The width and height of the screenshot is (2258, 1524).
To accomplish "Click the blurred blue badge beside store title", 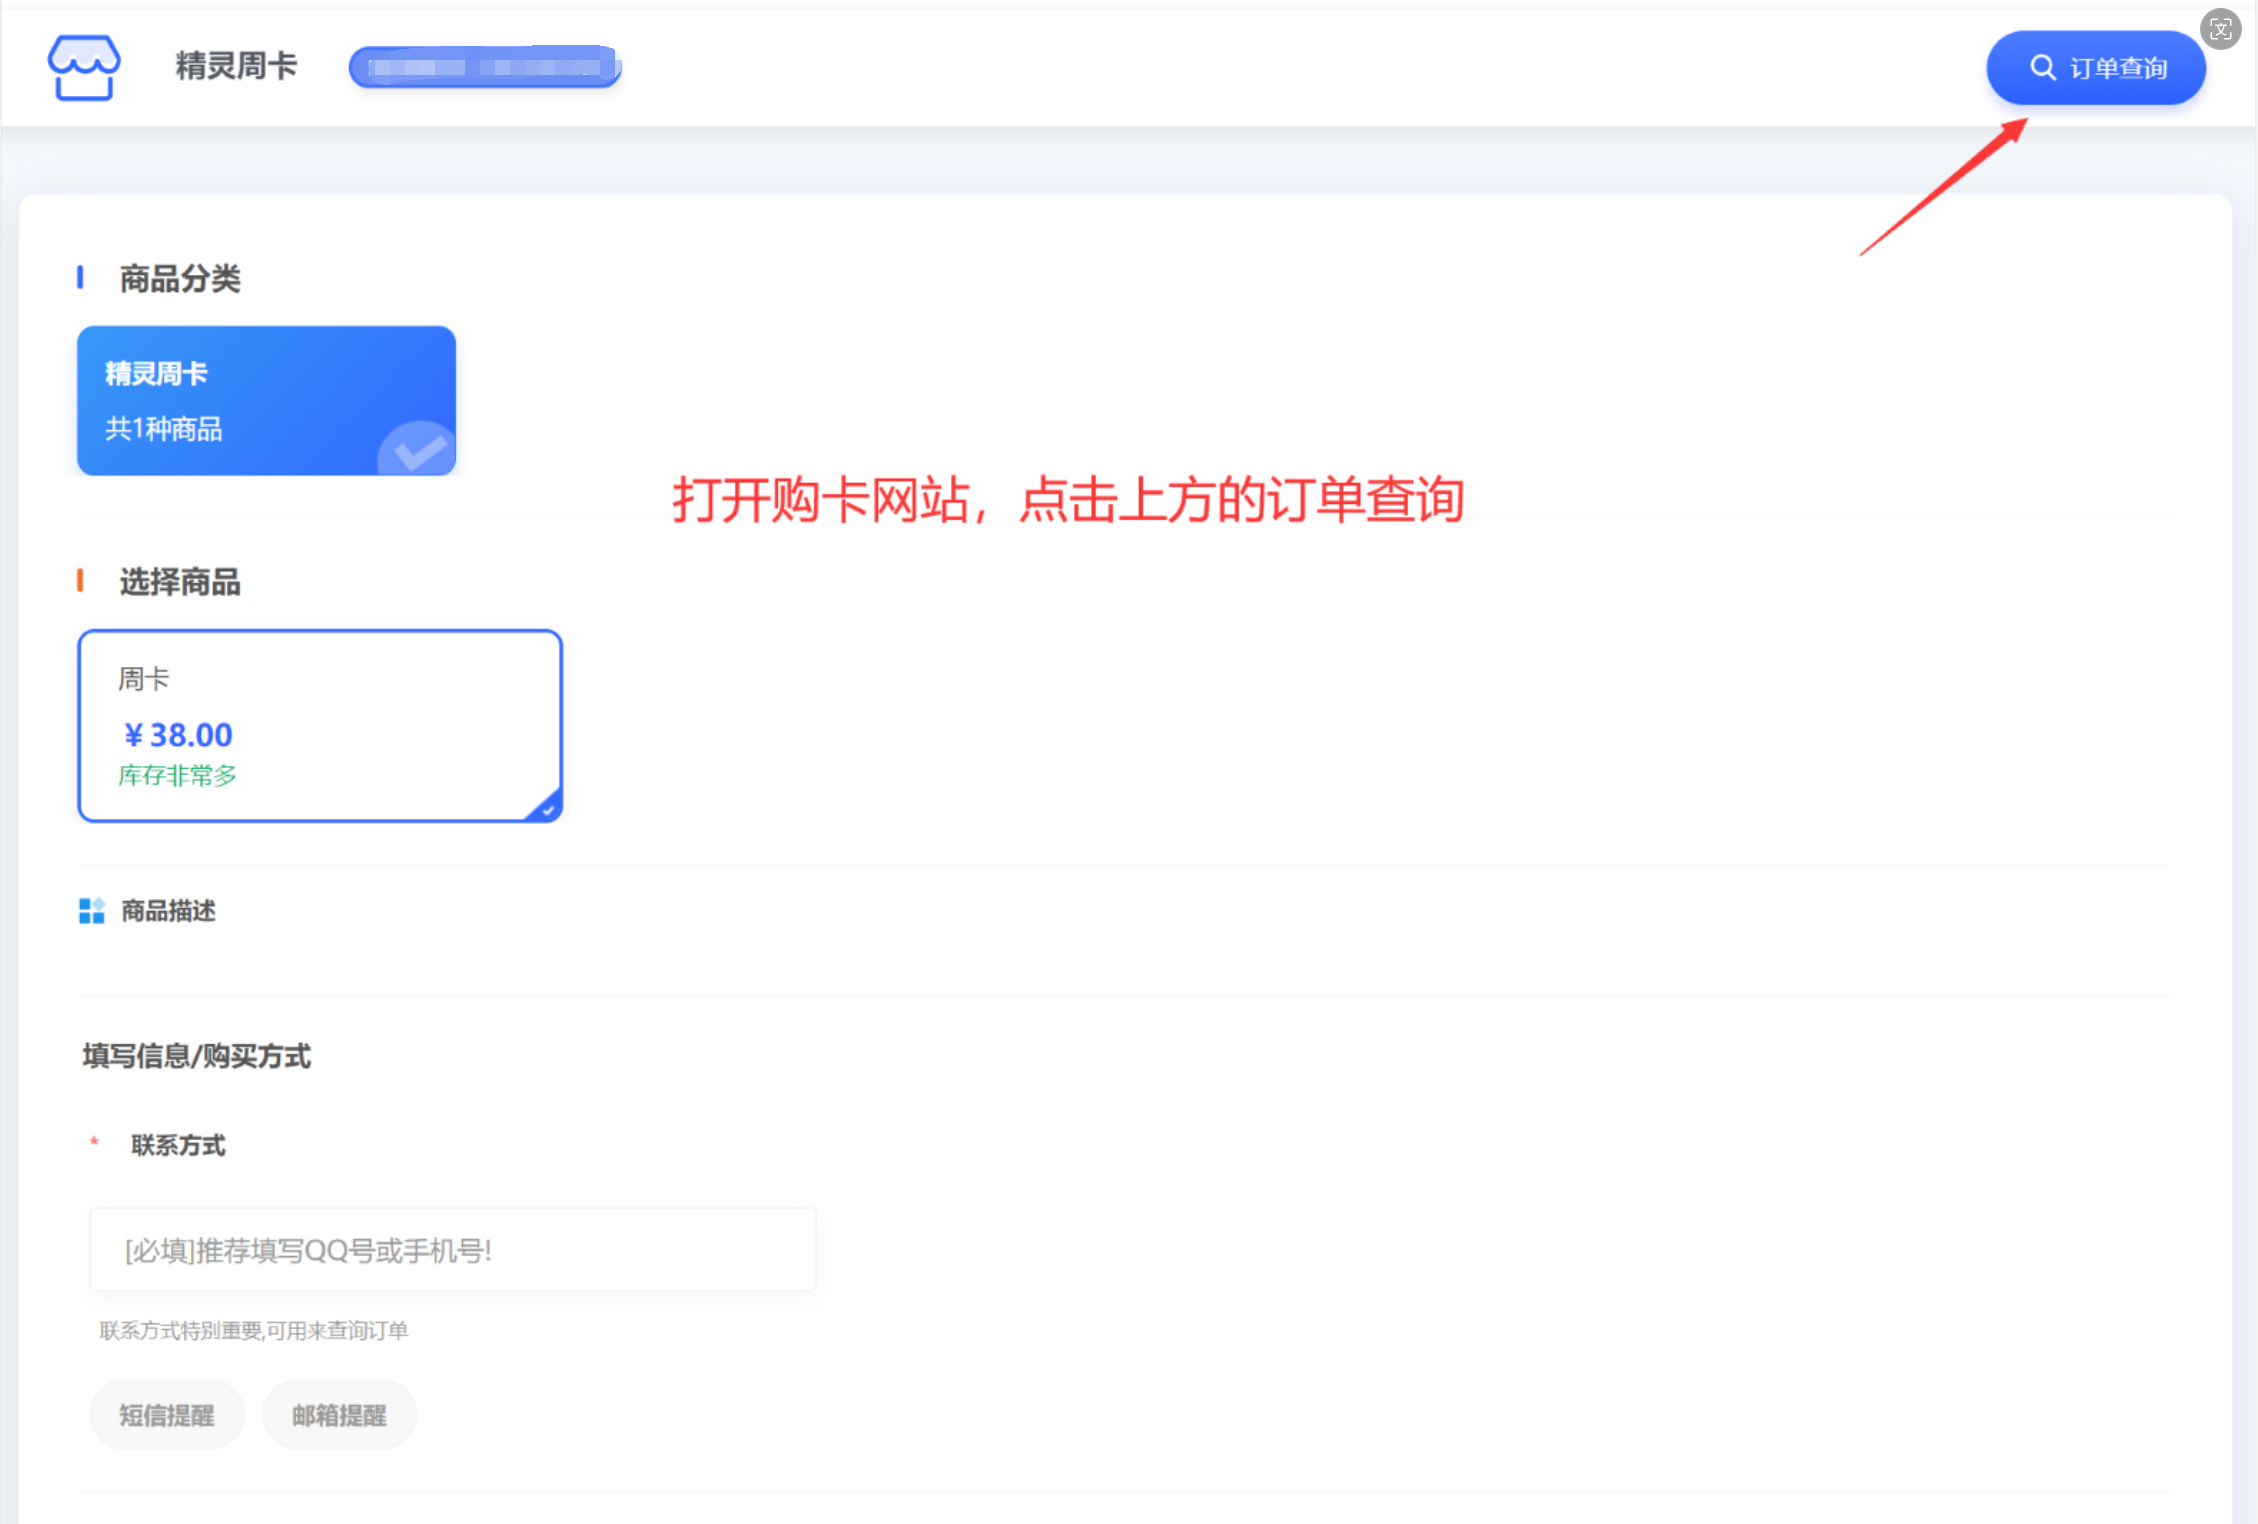I will [x=485, y=67].
